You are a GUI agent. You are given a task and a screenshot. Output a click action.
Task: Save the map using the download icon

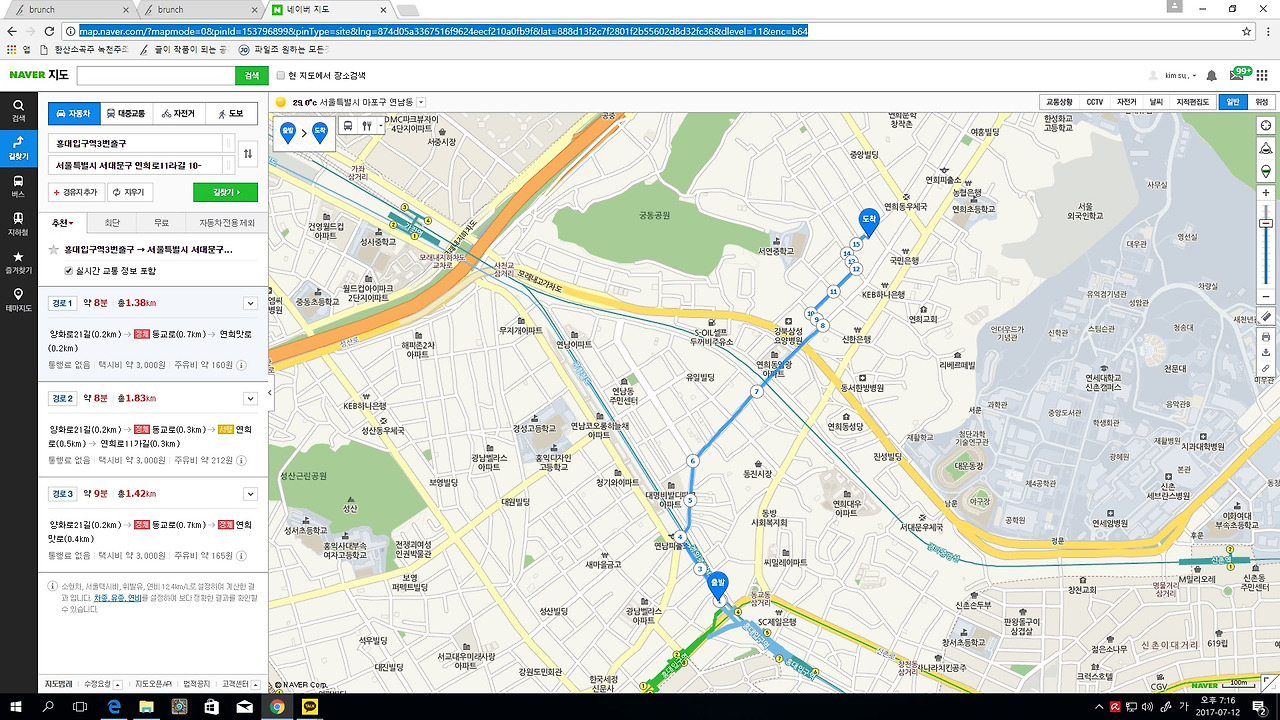point(1265,353)
